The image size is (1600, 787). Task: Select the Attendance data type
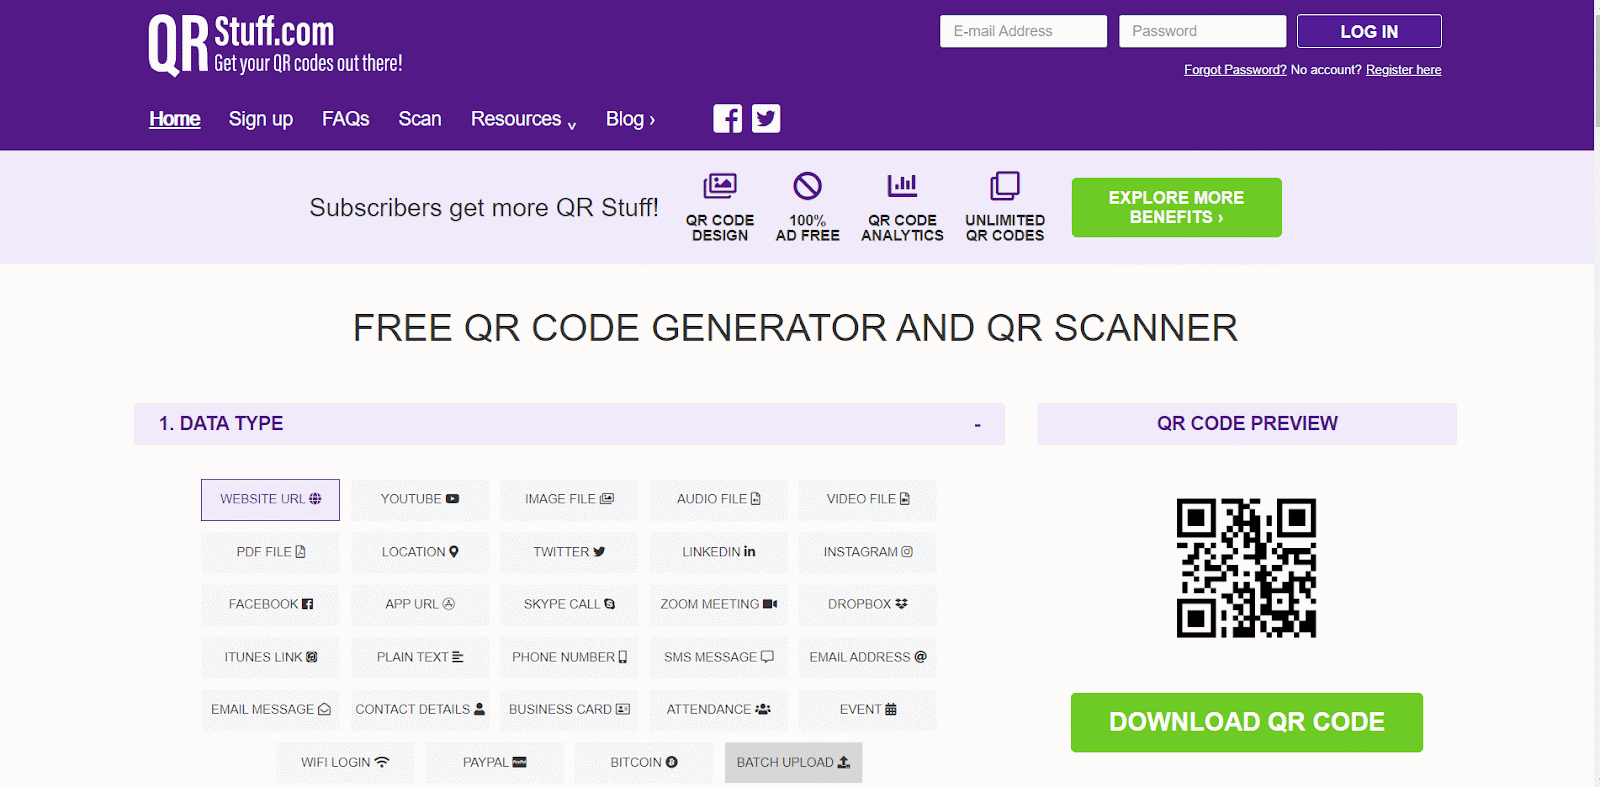[x=719, y=710]
